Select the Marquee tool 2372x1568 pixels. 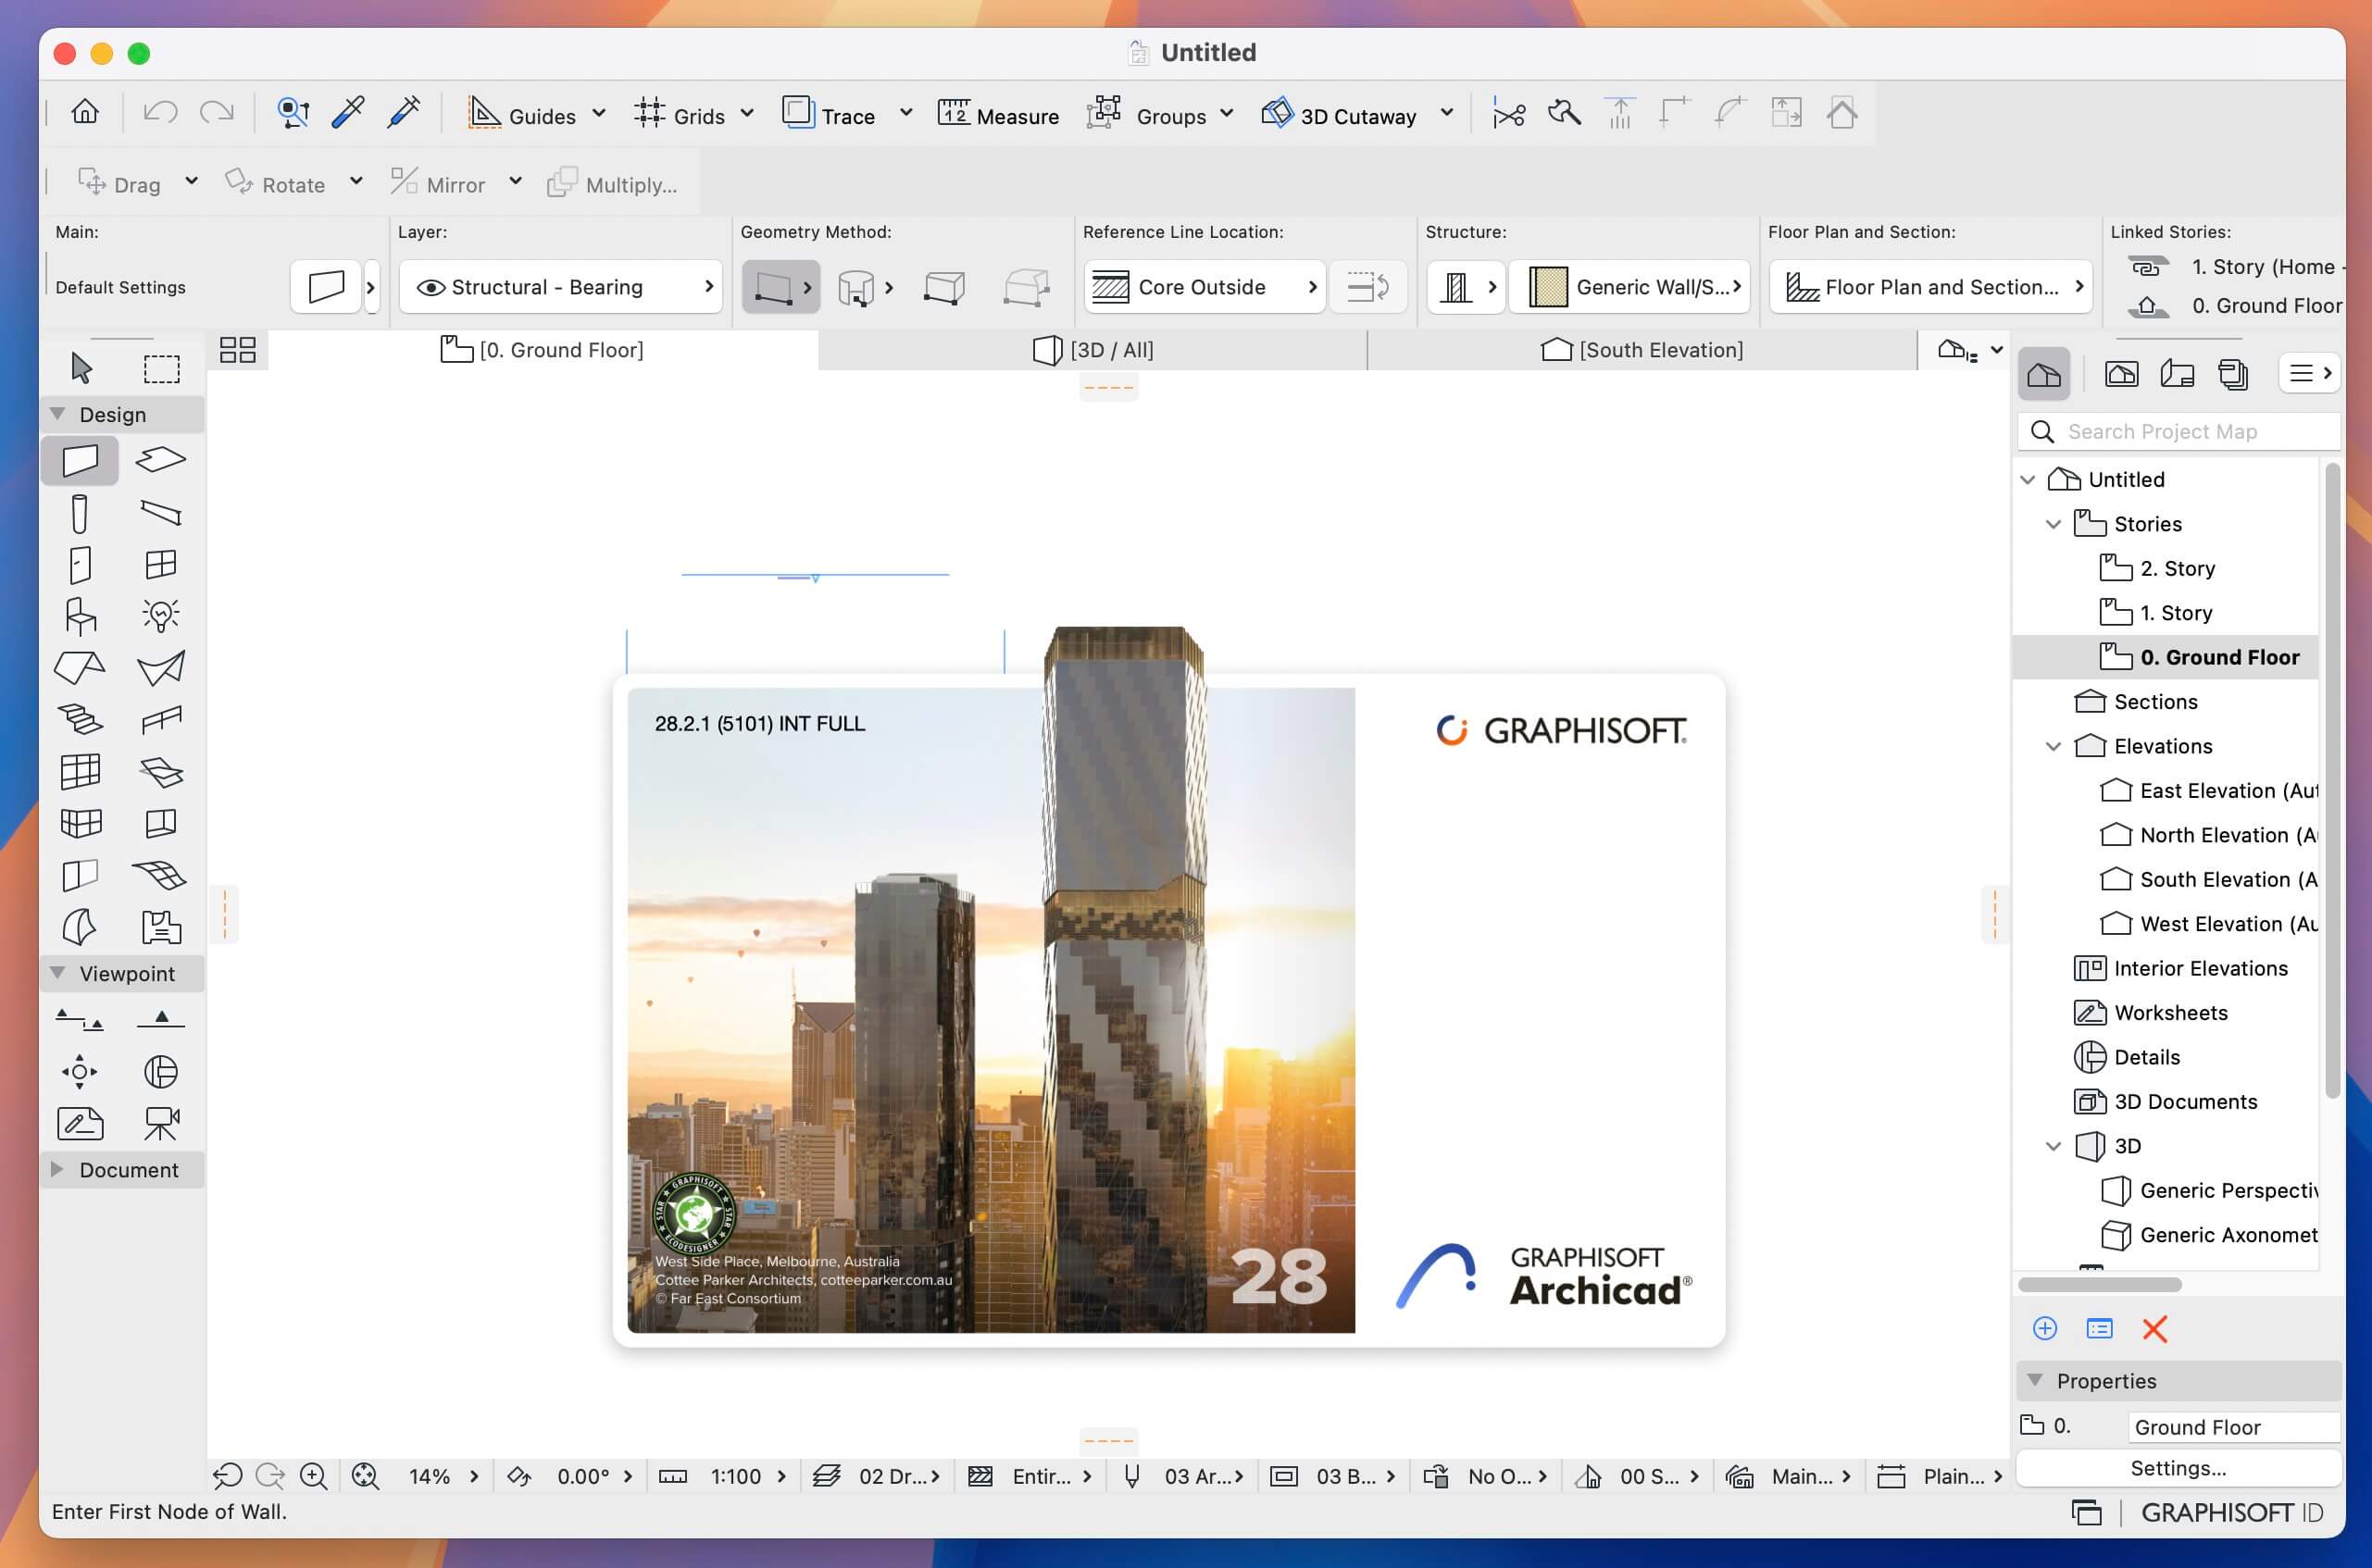161,368
